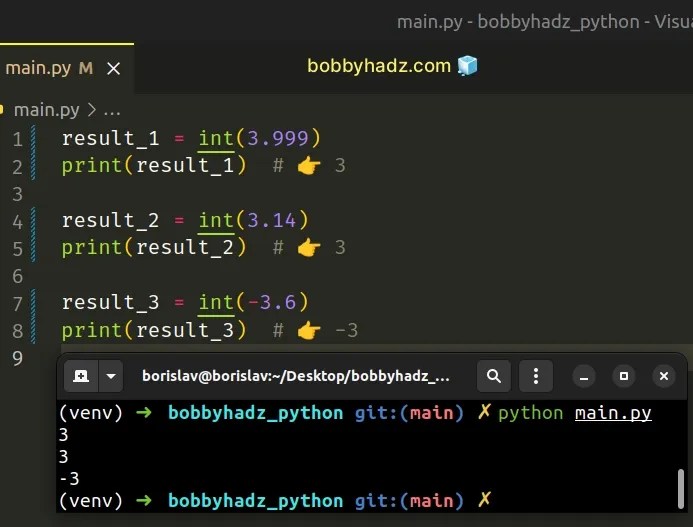
Task: Click the terminal scrollbar thumb
Action: (x=681, y=489)
